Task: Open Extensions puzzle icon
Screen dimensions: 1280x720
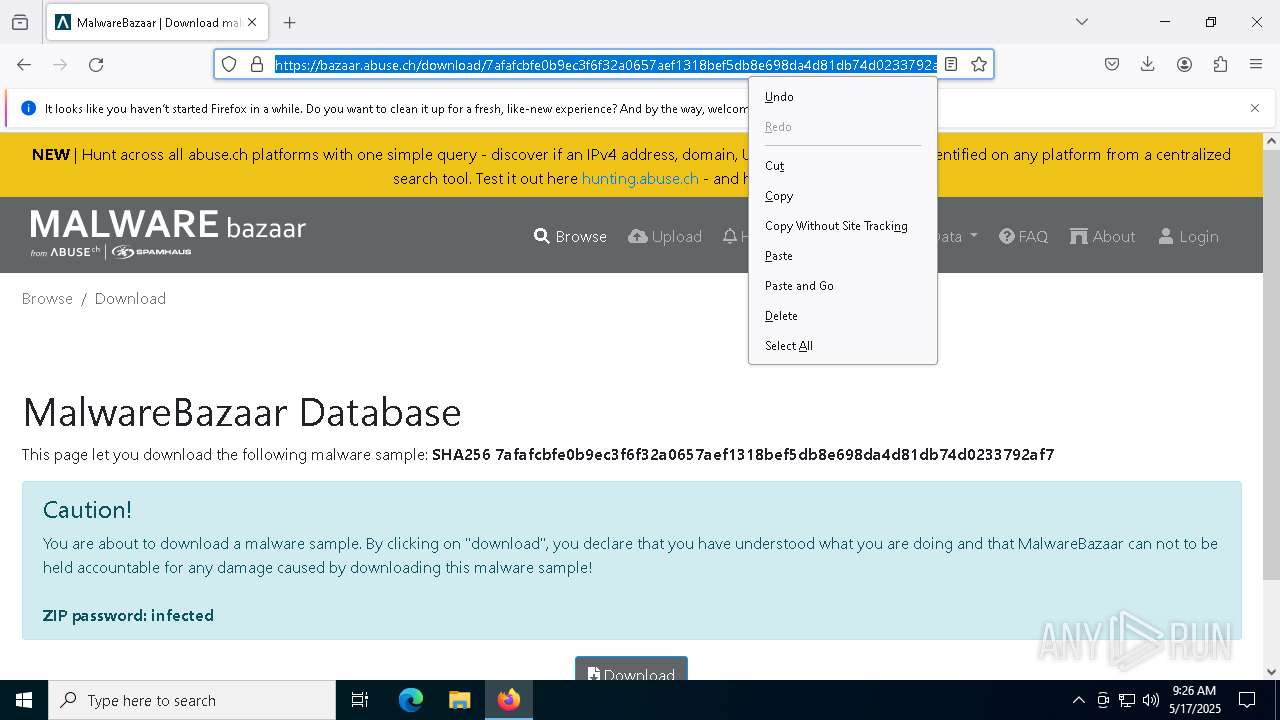Action: coord(1220,64)
